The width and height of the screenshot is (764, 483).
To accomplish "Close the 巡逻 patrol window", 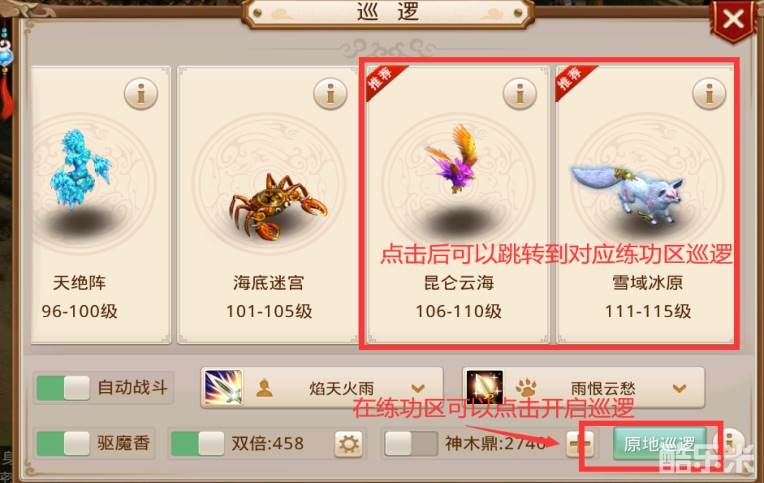I will point(733,19).
